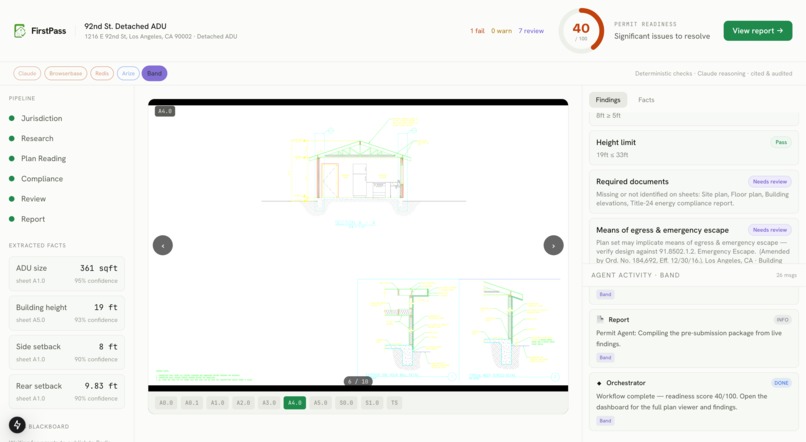Image resolution: width=806 pixels, height=442 pixels.
Task: Click the '7 review' status count
Action: click(x=531, y=31)
